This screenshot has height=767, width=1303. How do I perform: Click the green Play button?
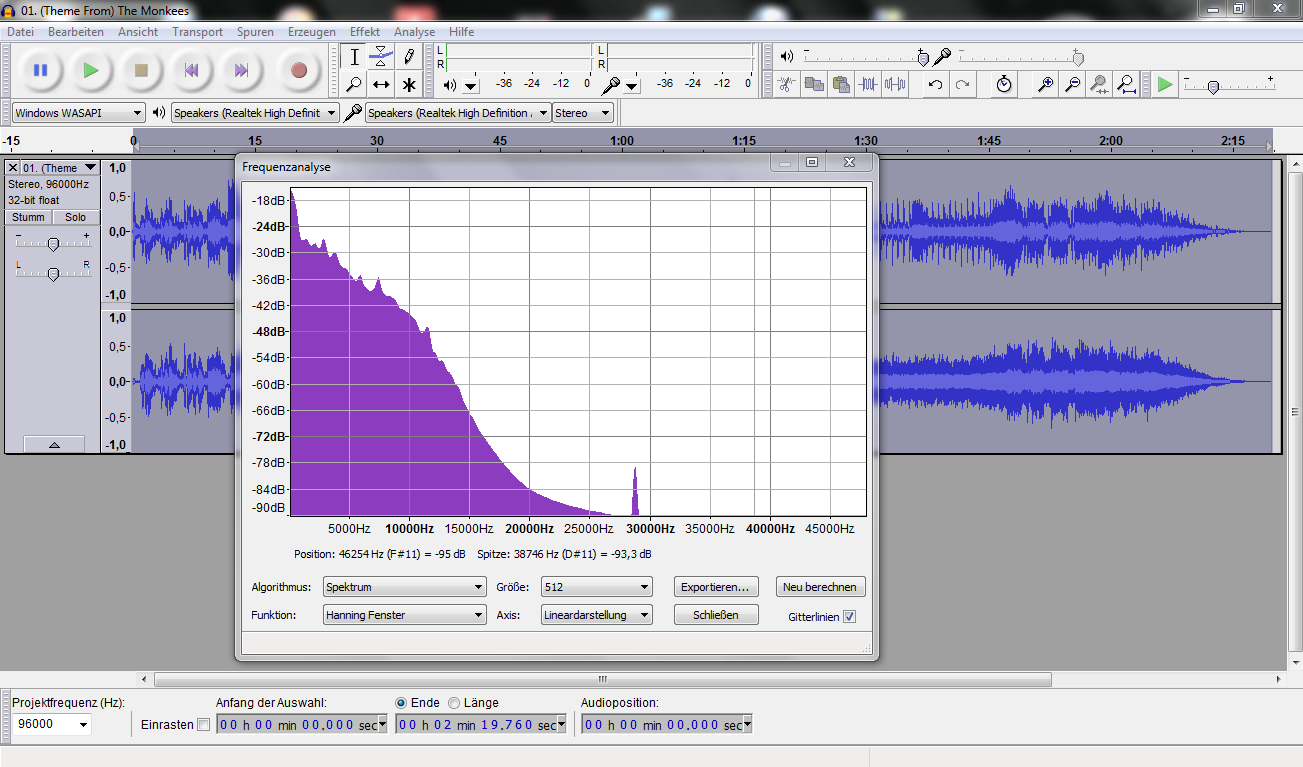(91, 70)
